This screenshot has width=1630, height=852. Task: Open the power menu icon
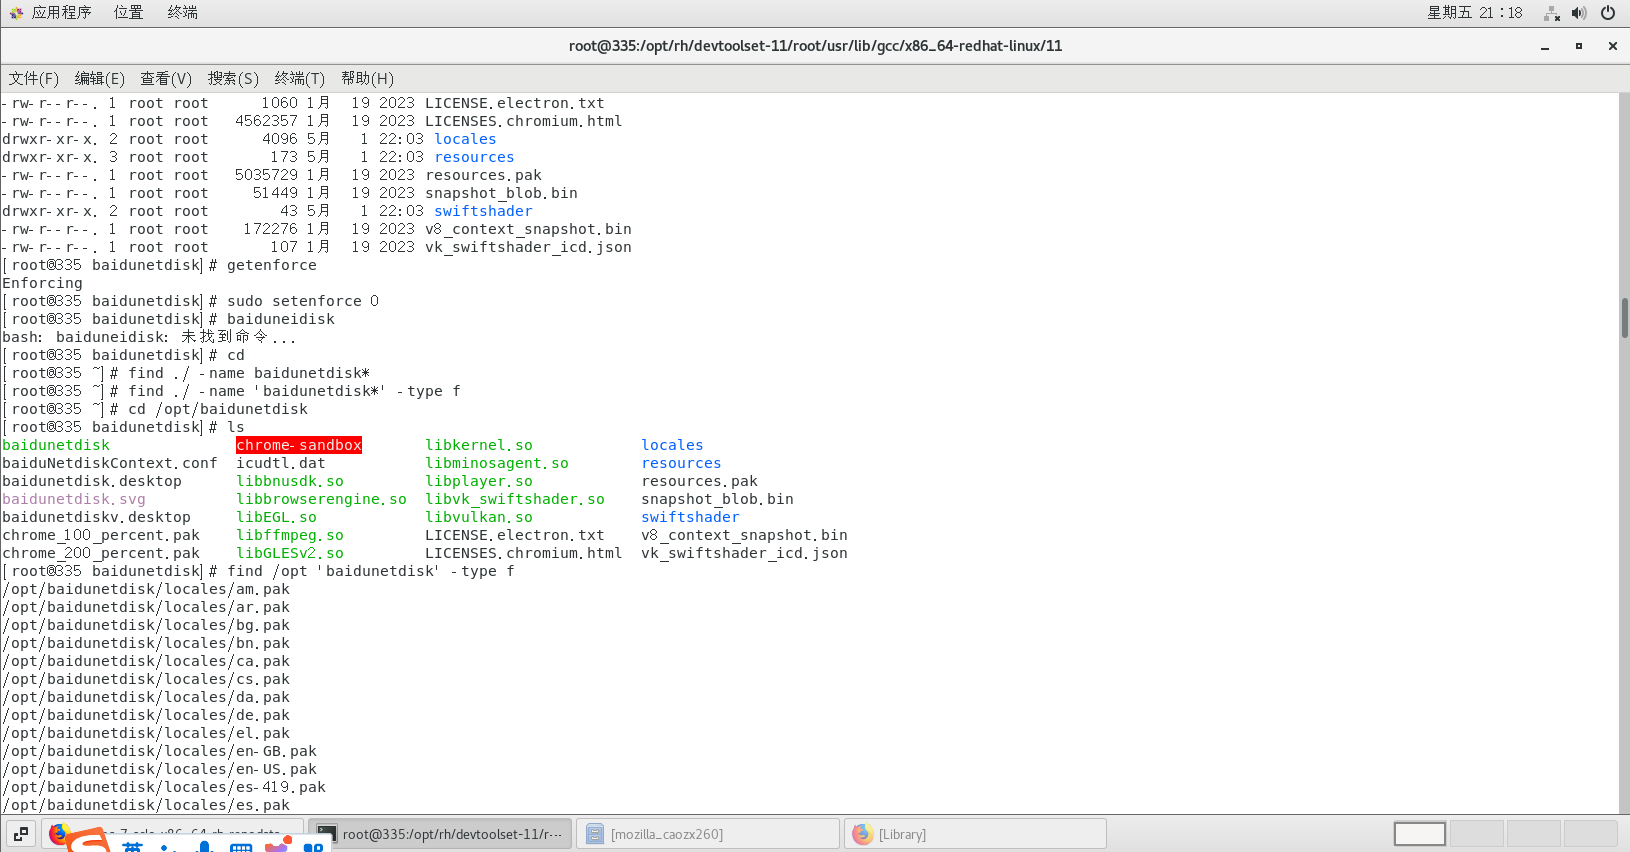pos(1608,13)
